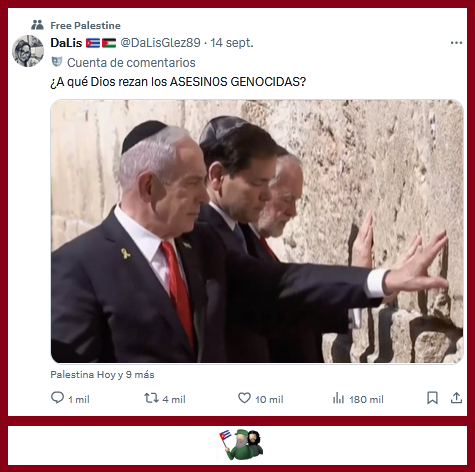This screenshot has height=472, width=475.
Task: Click the mask icon beside Cuenta de comentarios
Action: (x=57, y=62)
